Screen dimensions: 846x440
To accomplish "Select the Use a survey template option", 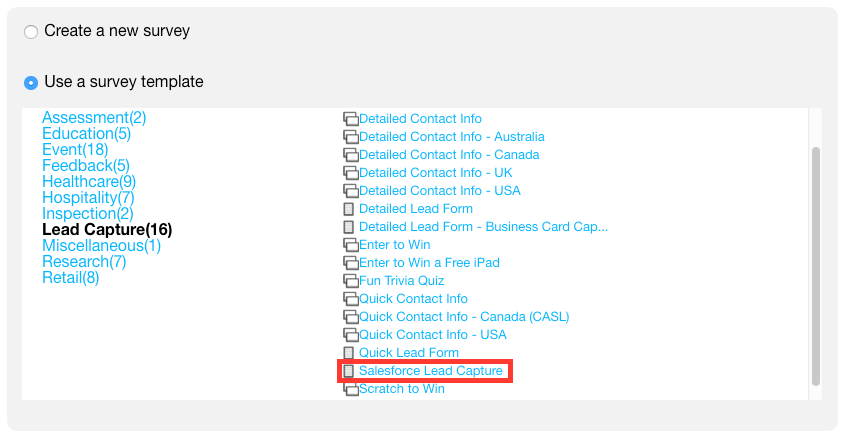I will [31, 83].
